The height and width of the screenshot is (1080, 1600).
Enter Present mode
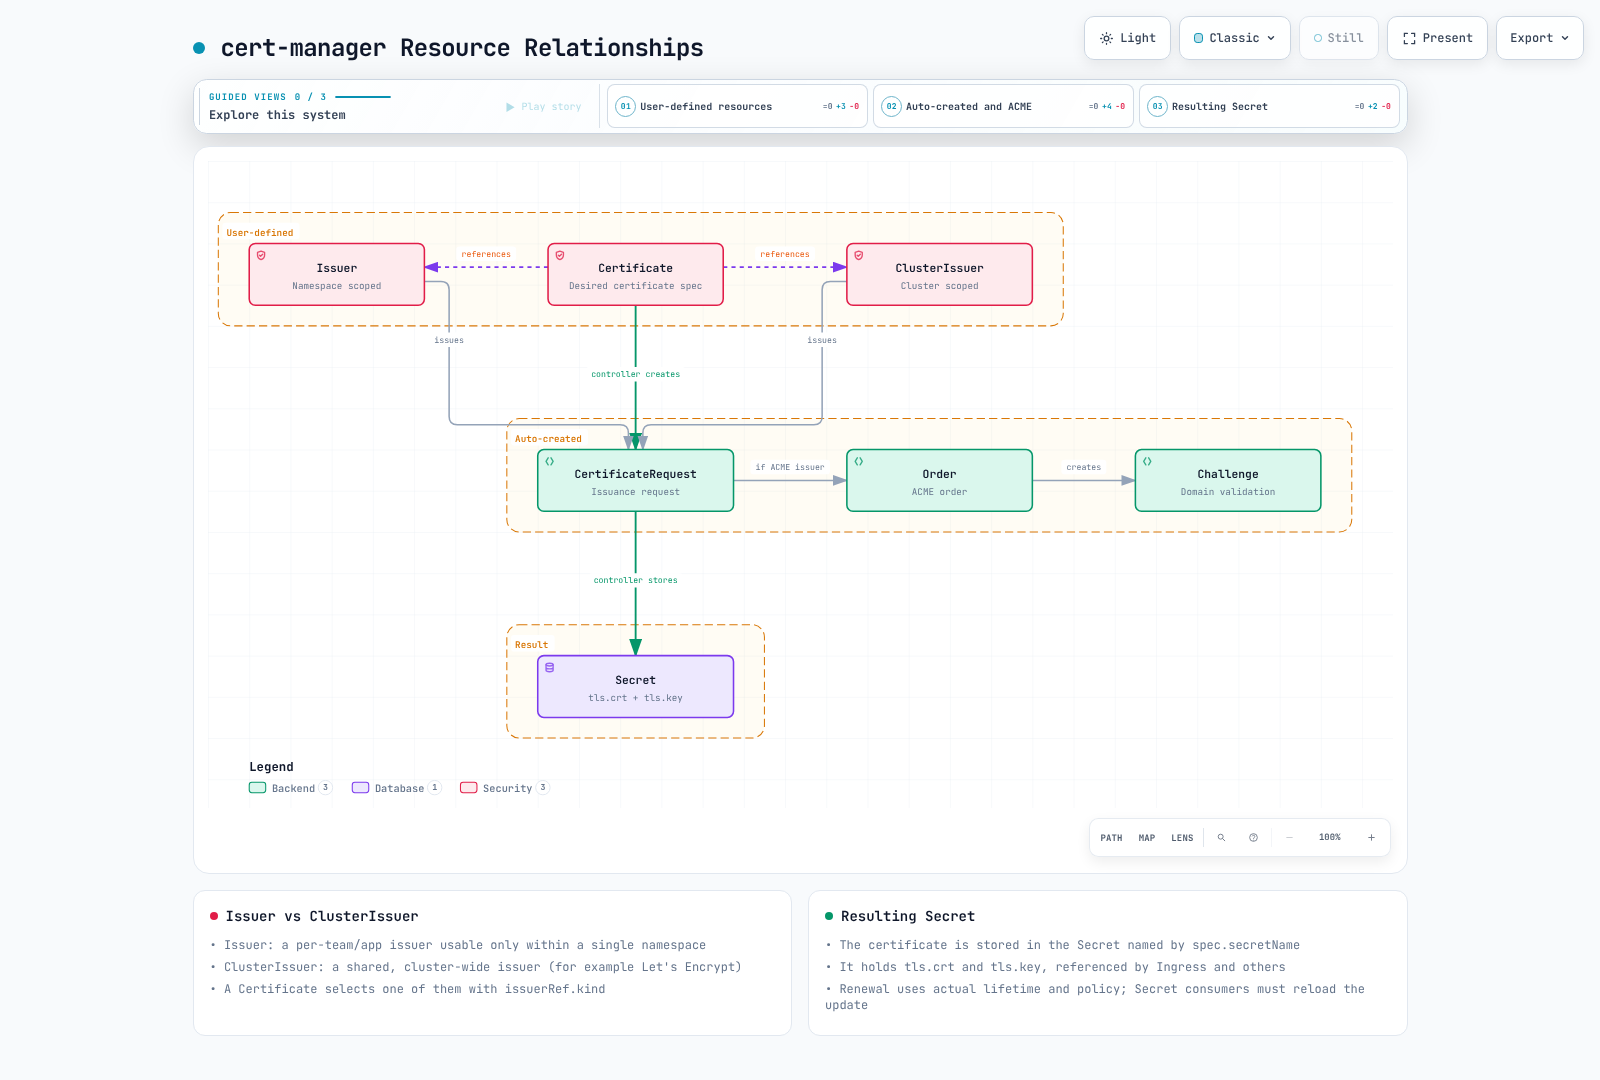[1437, 38]
